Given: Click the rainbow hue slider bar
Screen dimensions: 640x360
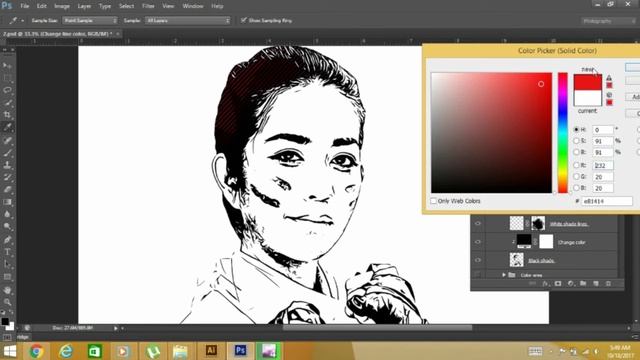Looking at the screenshot, I should pos(563,133).
